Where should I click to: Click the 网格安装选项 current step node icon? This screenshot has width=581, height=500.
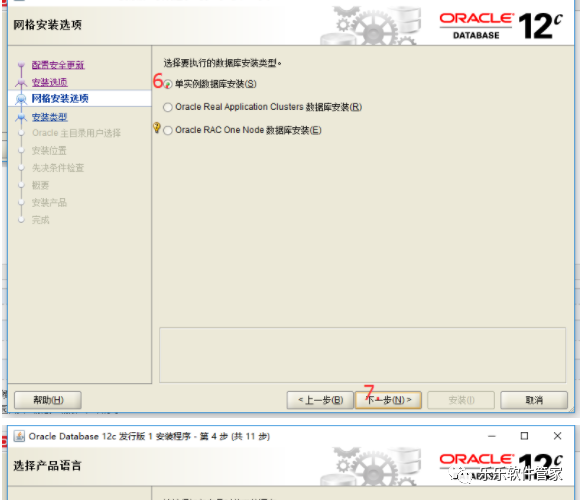click(x=21, y=99)
